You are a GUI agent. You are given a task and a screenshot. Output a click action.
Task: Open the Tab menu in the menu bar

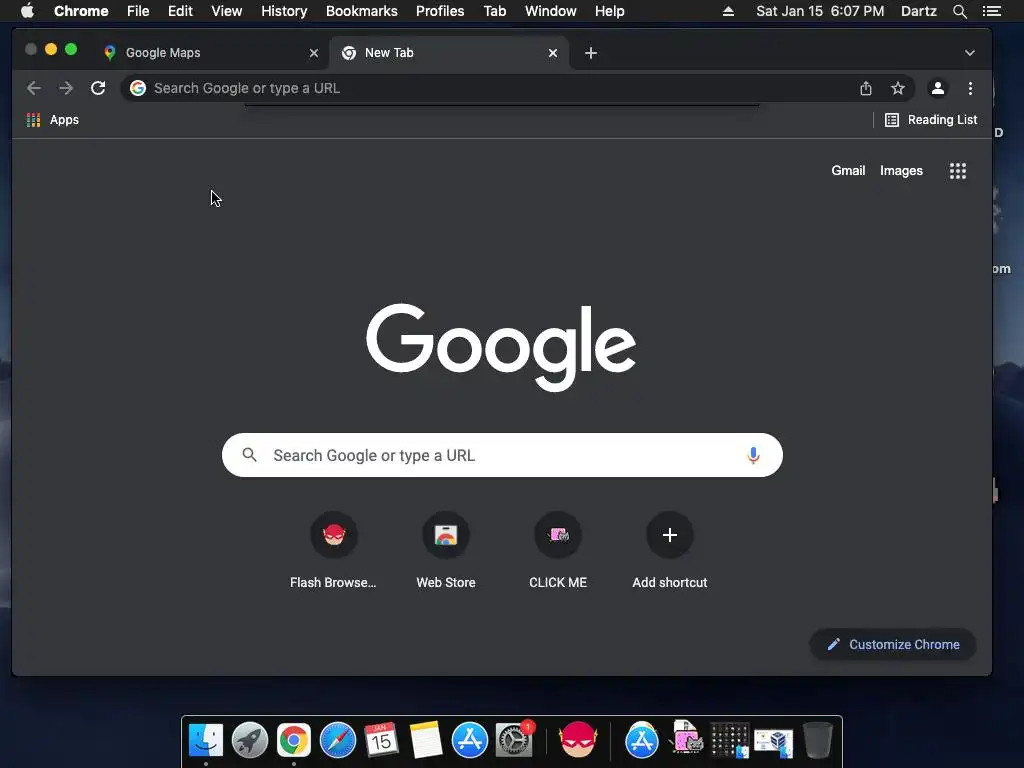click(494, 11)
